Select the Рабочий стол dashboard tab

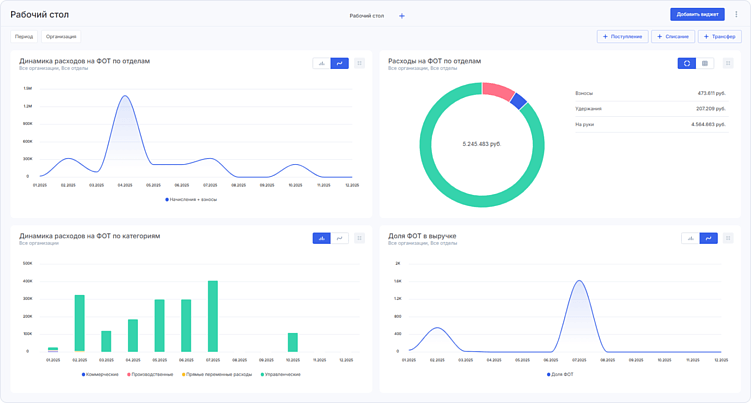coord(366,16)
